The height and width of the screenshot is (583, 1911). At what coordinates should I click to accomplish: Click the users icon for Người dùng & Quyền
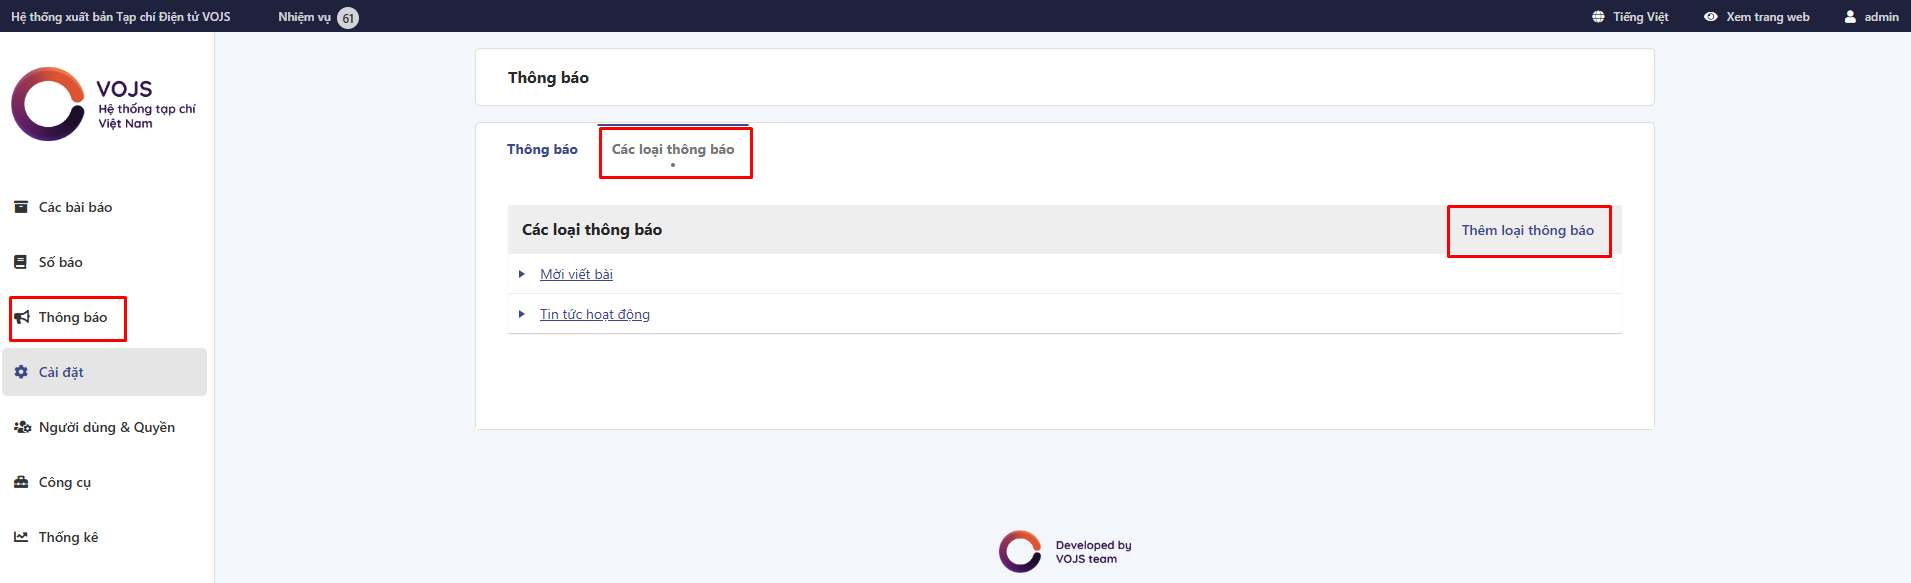pyautogui.click(x=22, y=427)
